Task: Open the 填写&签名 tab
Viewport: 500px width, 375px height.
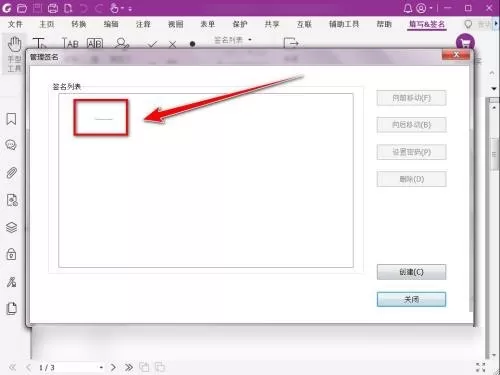Action: (427, 24)
